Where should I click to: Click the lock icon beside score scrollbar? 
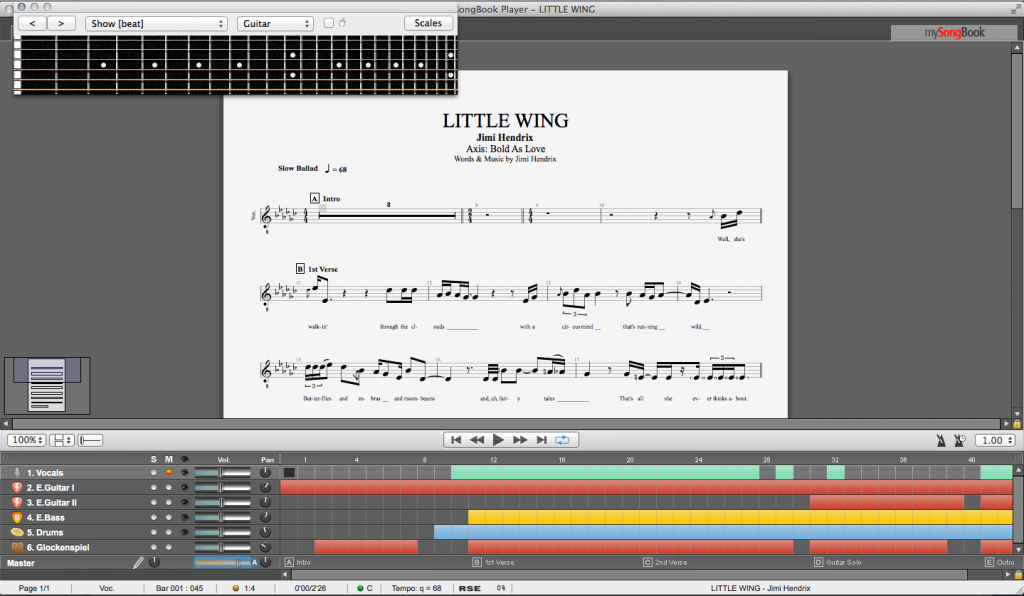tap(1017, 424)
